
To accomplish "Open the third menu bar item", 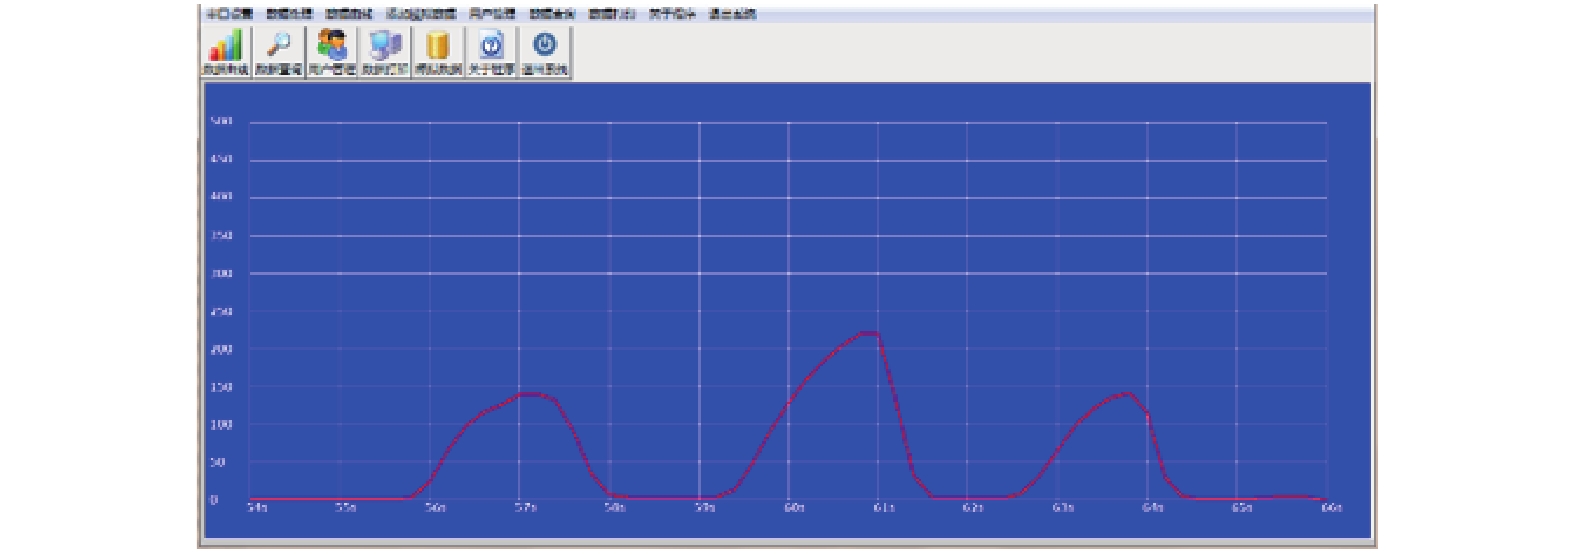I will [x=349, y=14].
